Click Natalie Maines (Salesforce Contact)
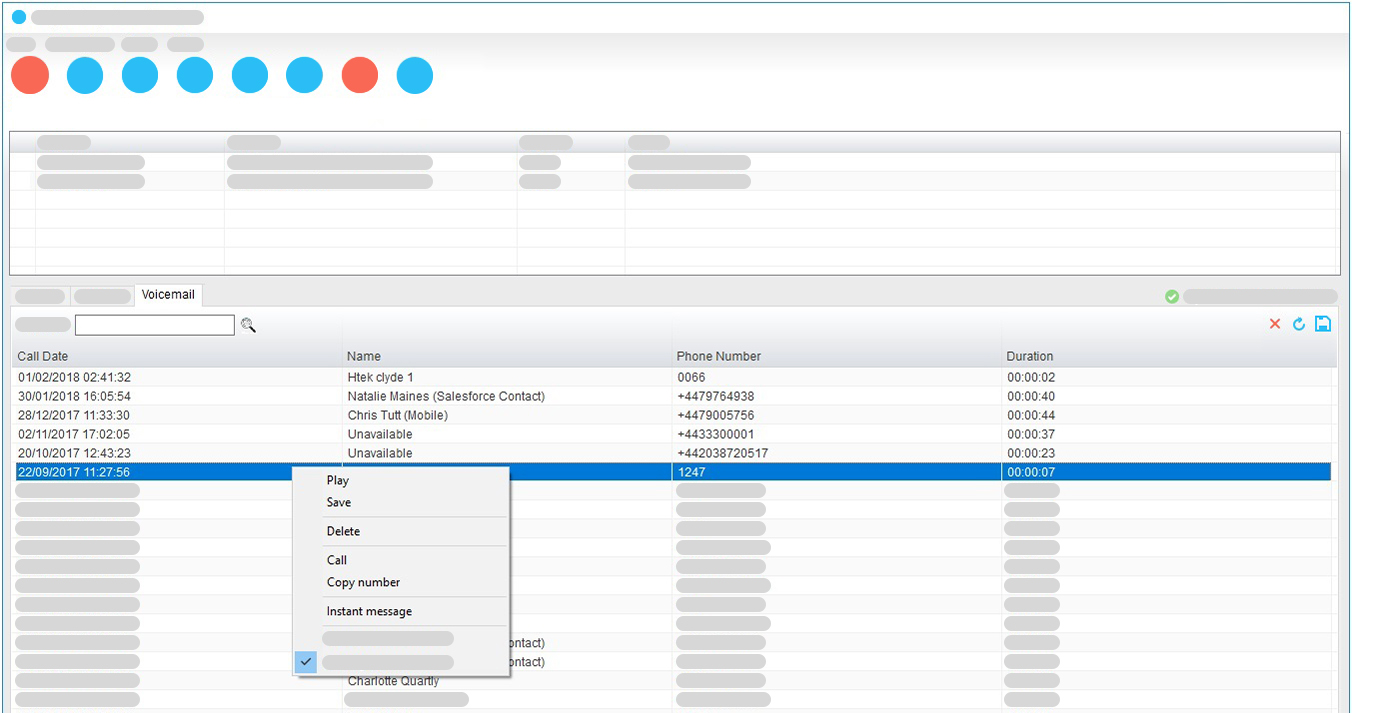Viewport: 1374px width, 713px height. [446, 397]
